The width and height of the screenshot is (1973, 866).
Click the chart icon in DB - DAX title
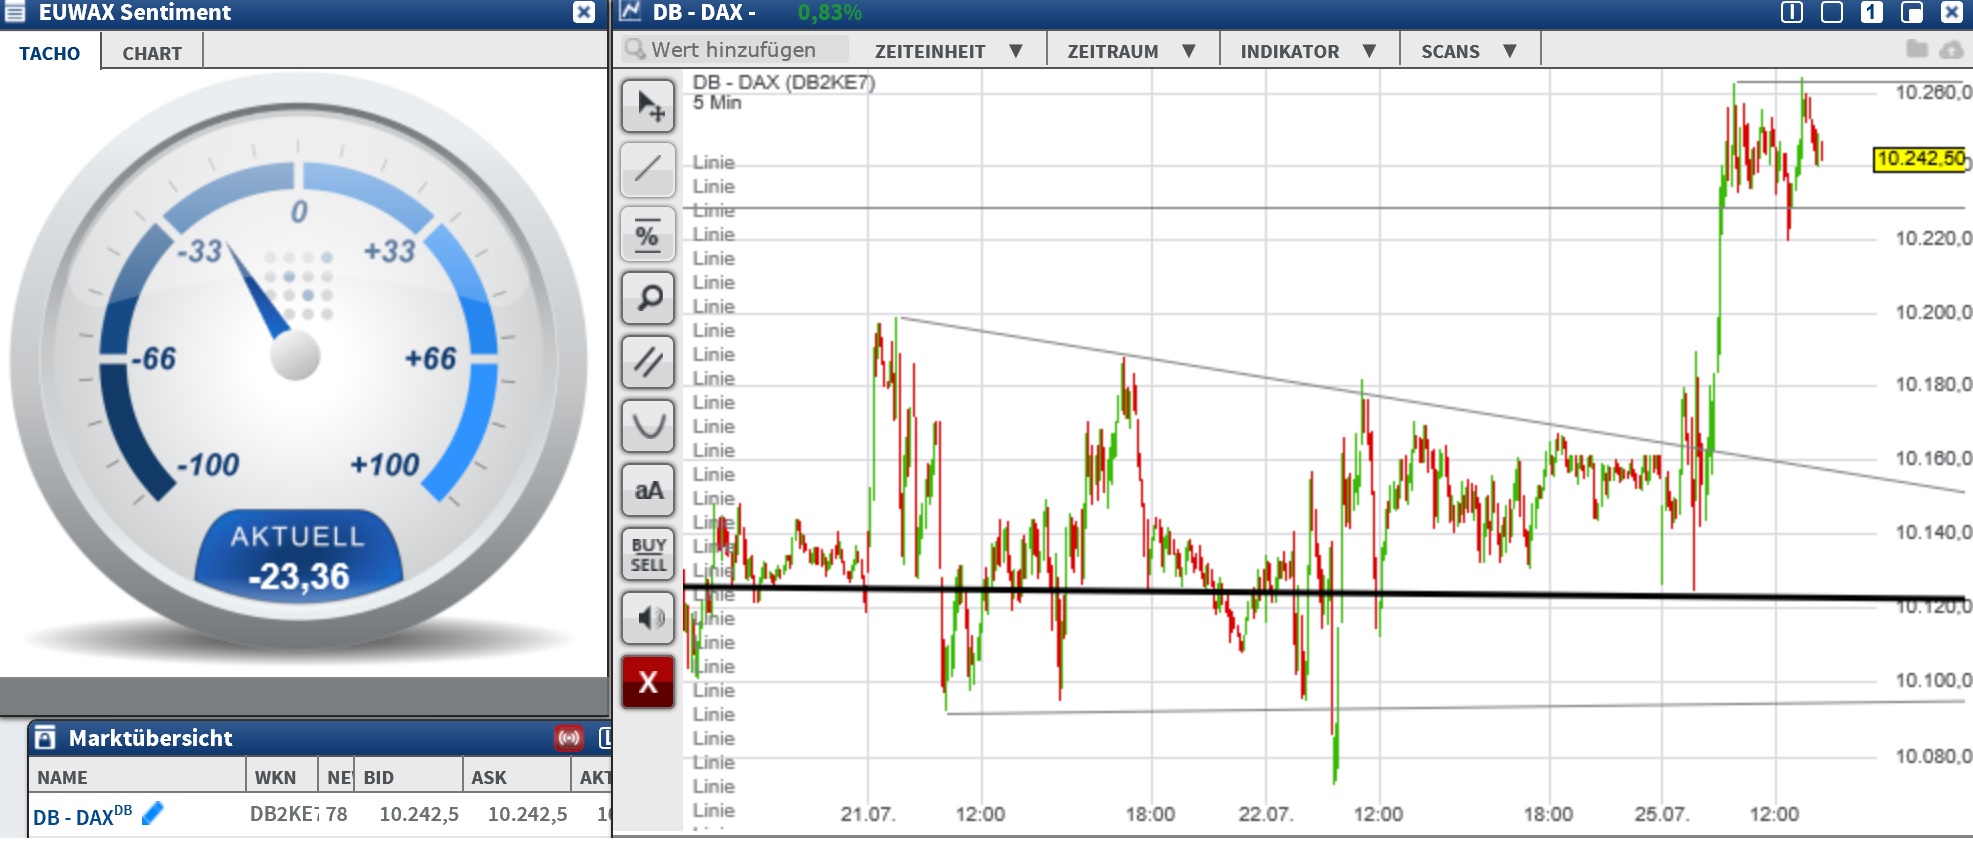630,12
